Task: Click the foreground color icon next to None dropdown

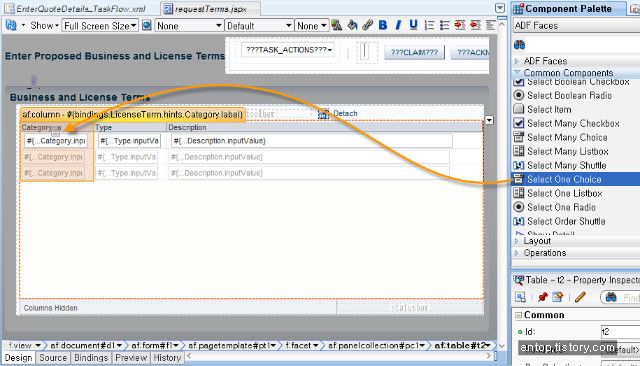Action: click(337, 25)
